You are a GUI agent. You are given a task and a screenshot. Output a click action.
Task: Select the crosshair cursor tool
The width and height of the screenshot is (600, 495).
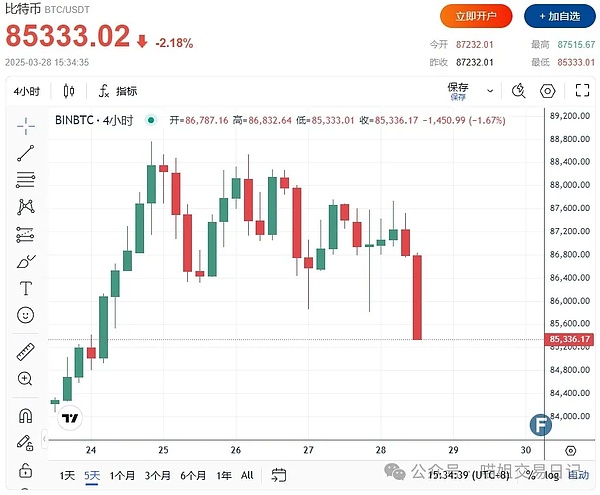pos(26,126)
